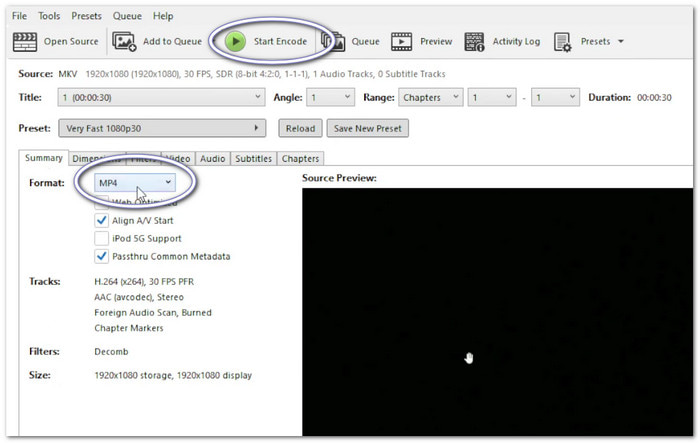Click the AAC (avcodec), Stereo track text
Image resolution: width=700 pixels, height=443 pixels.
click(x=139, y=297)
